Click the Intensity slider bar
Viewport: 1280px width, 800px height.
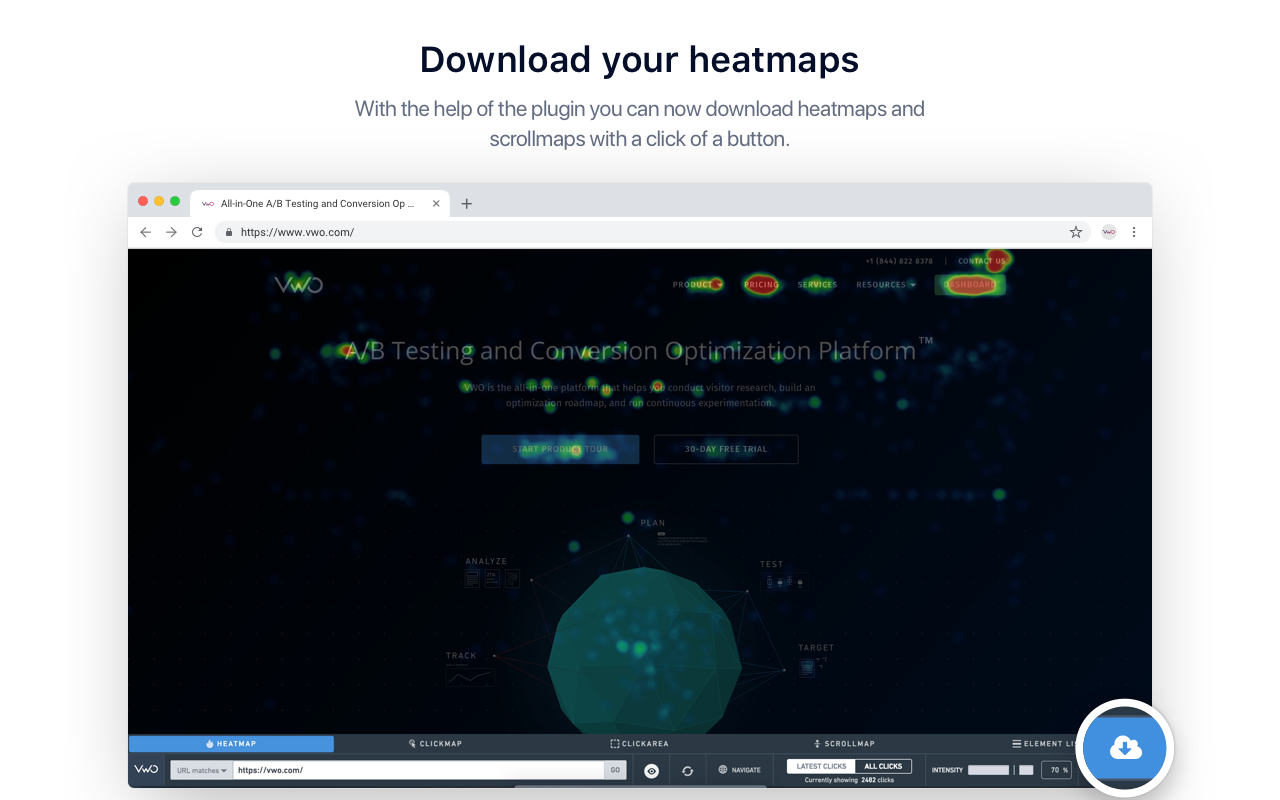989,770
